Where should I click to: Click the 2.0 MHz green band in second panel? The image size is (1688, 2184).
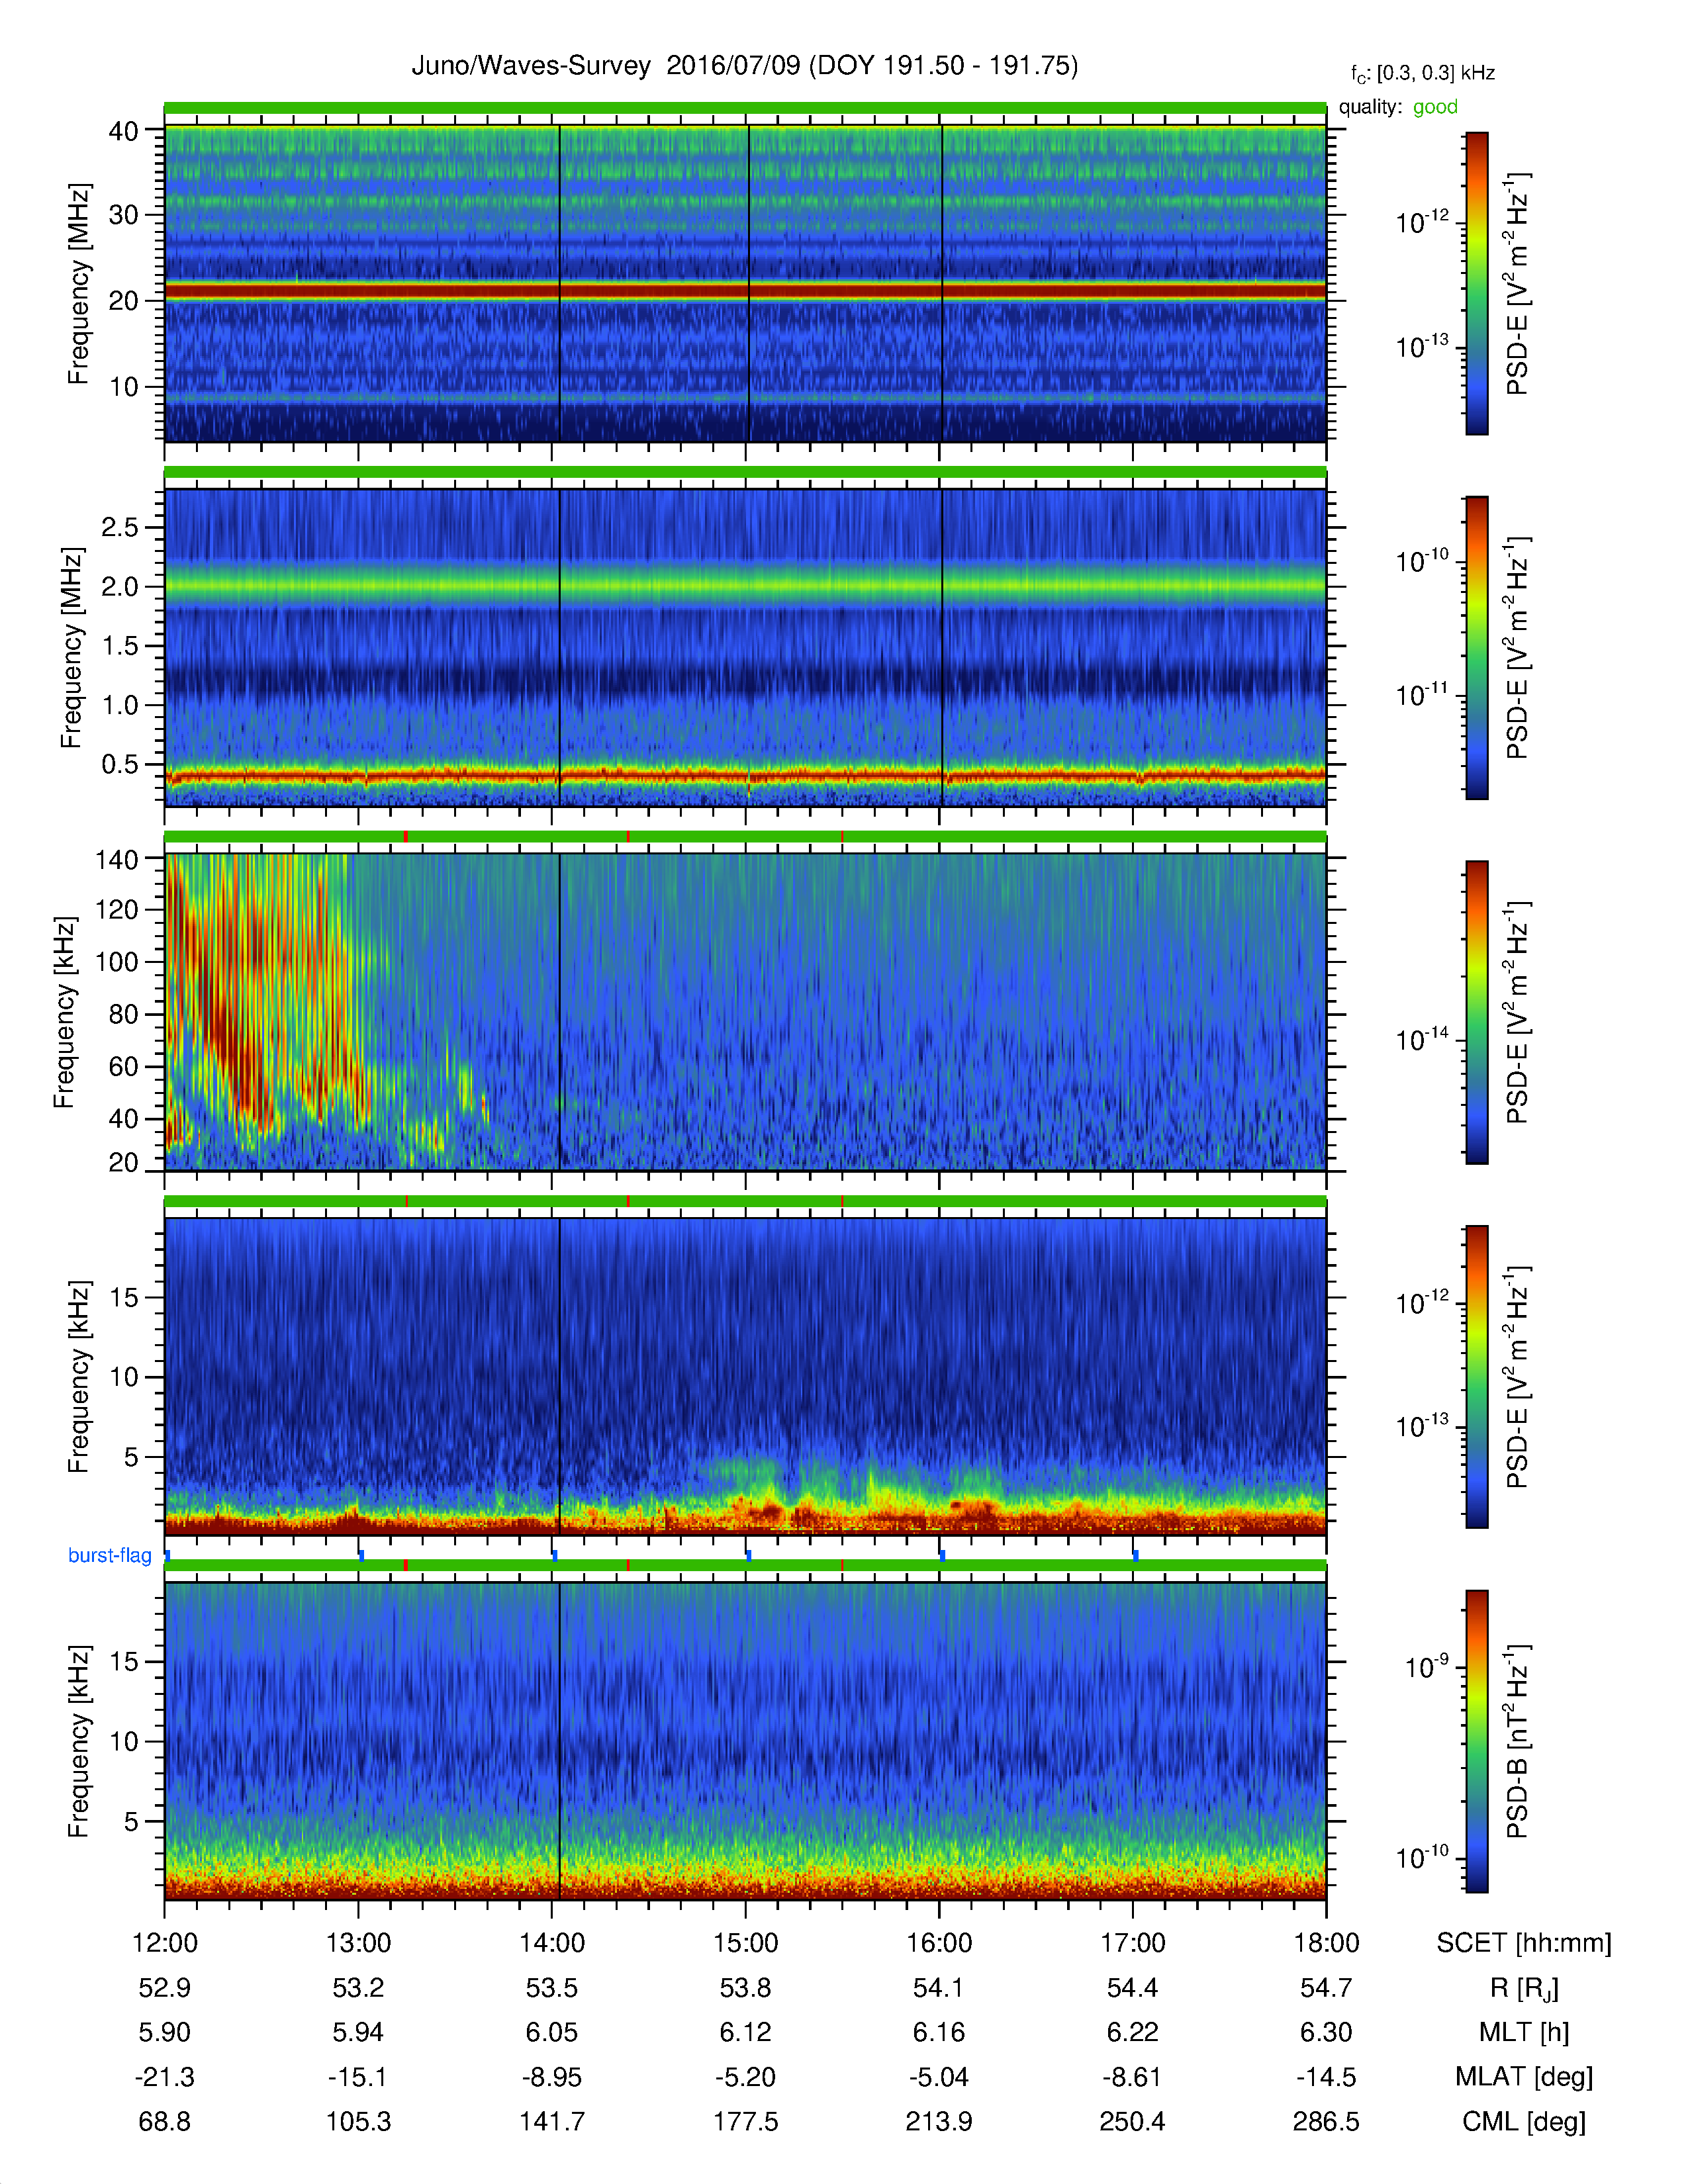(x=745, y=584)
